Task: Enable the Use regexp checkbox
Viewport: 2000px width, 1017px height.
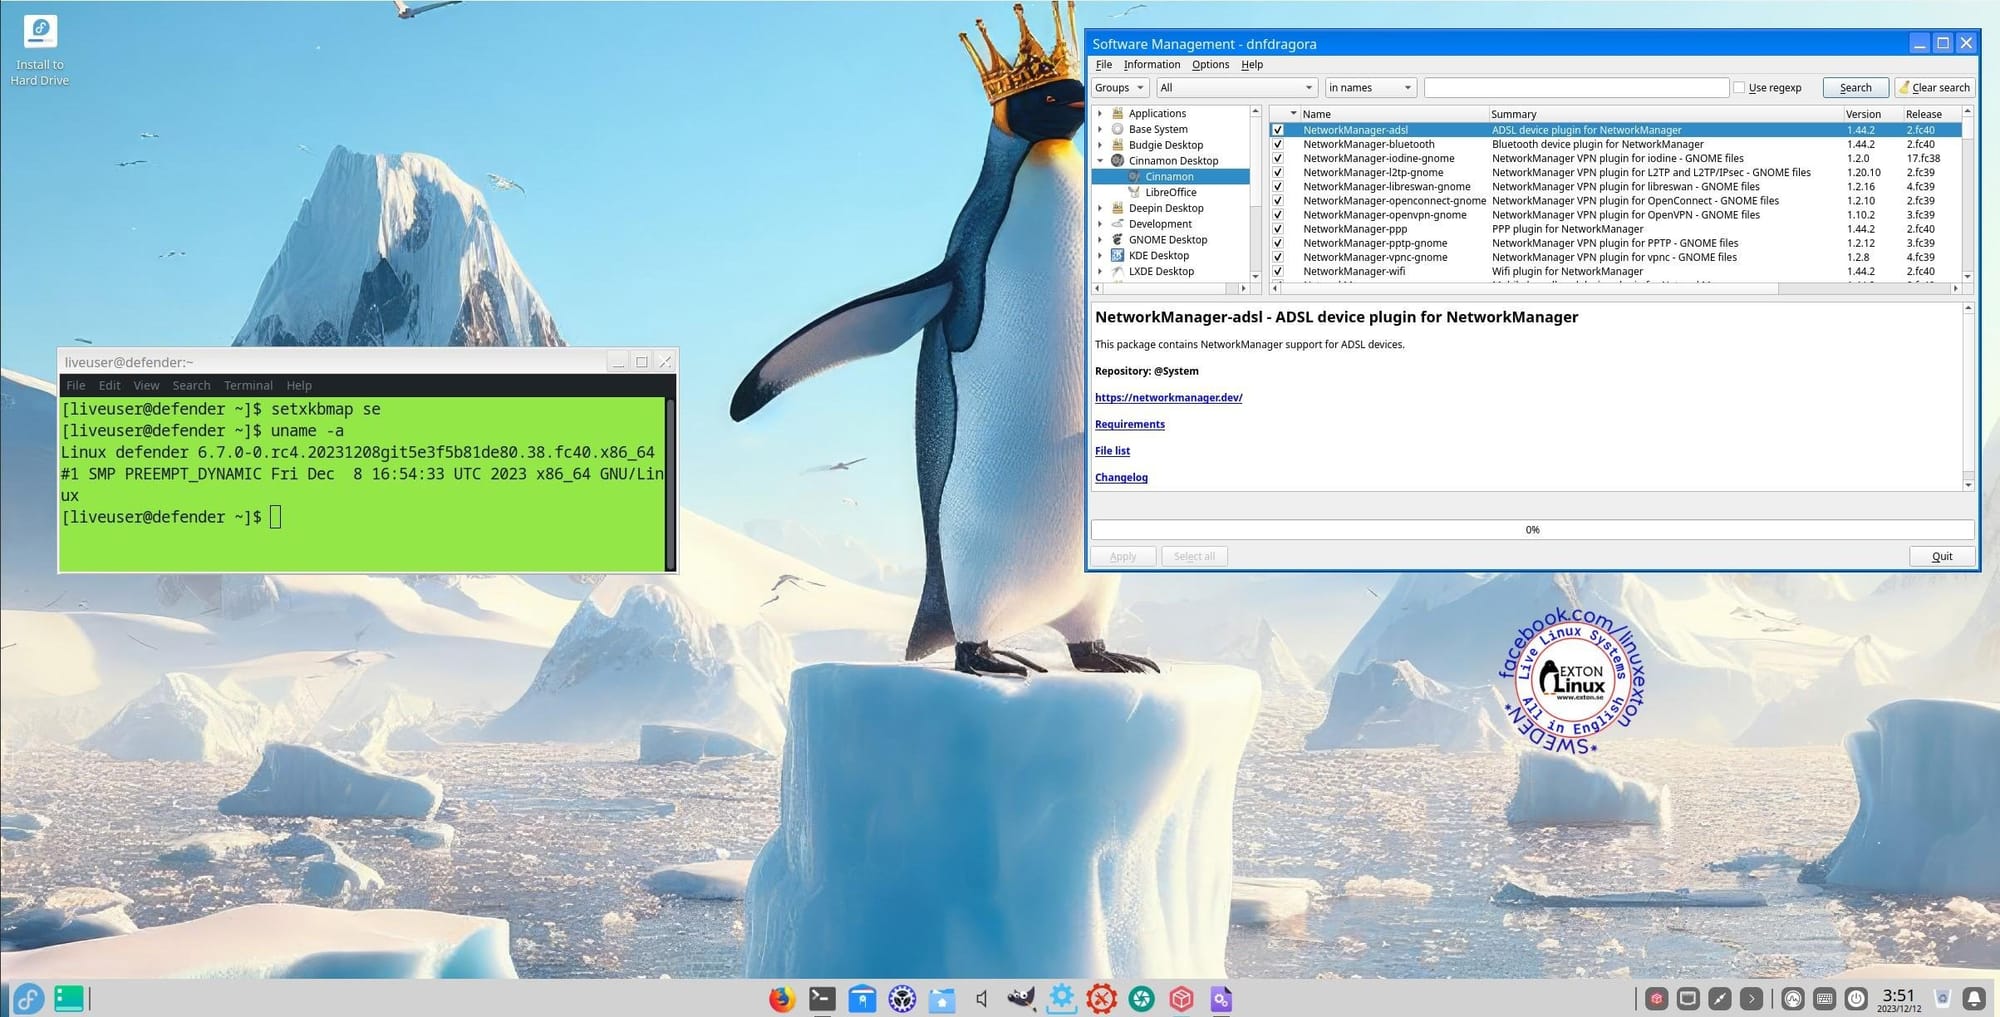Action: [1739, 88]
